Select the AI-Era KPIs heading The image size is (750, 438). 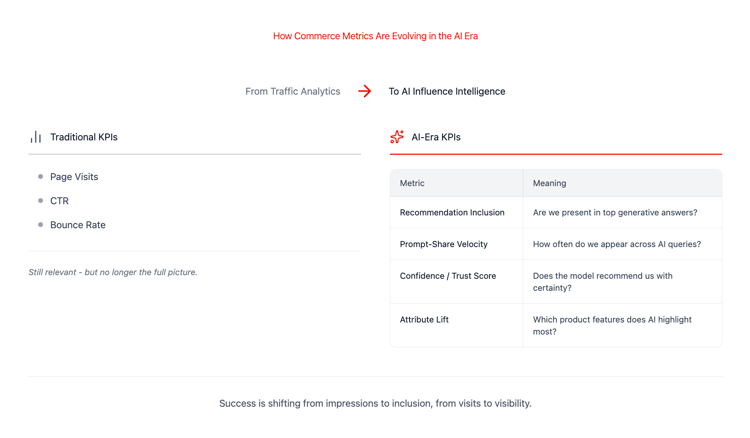(436, 137)
